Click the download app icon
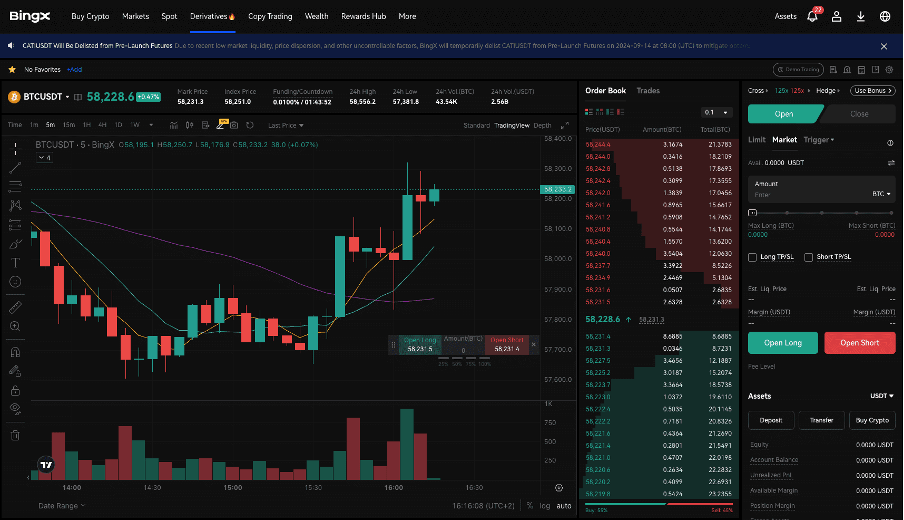 tap(860, 16)
